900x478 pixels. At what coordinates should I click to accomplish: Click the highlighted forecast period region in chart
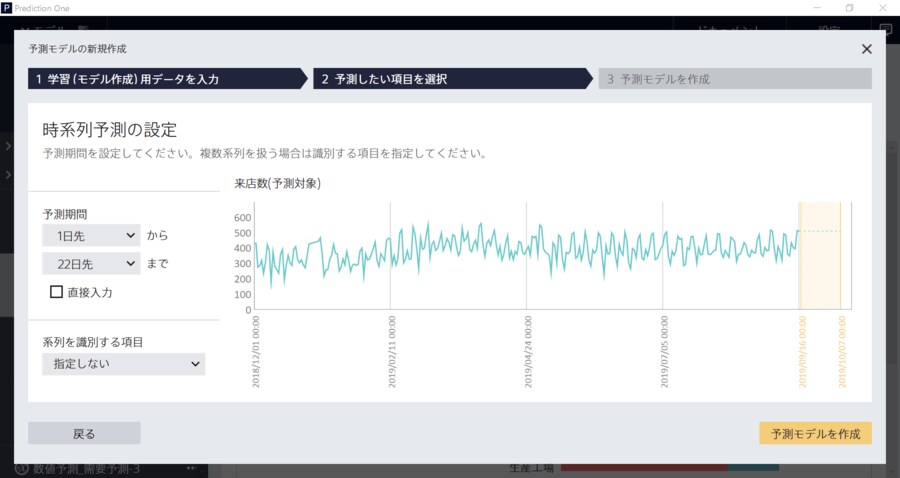[820, 255]
